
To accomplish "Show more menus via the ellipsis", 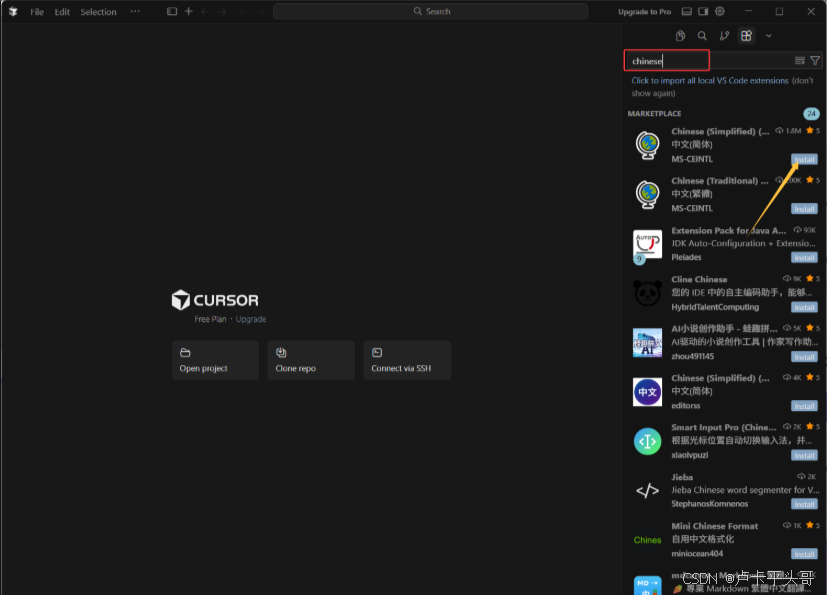I will (x=135, y=11).
